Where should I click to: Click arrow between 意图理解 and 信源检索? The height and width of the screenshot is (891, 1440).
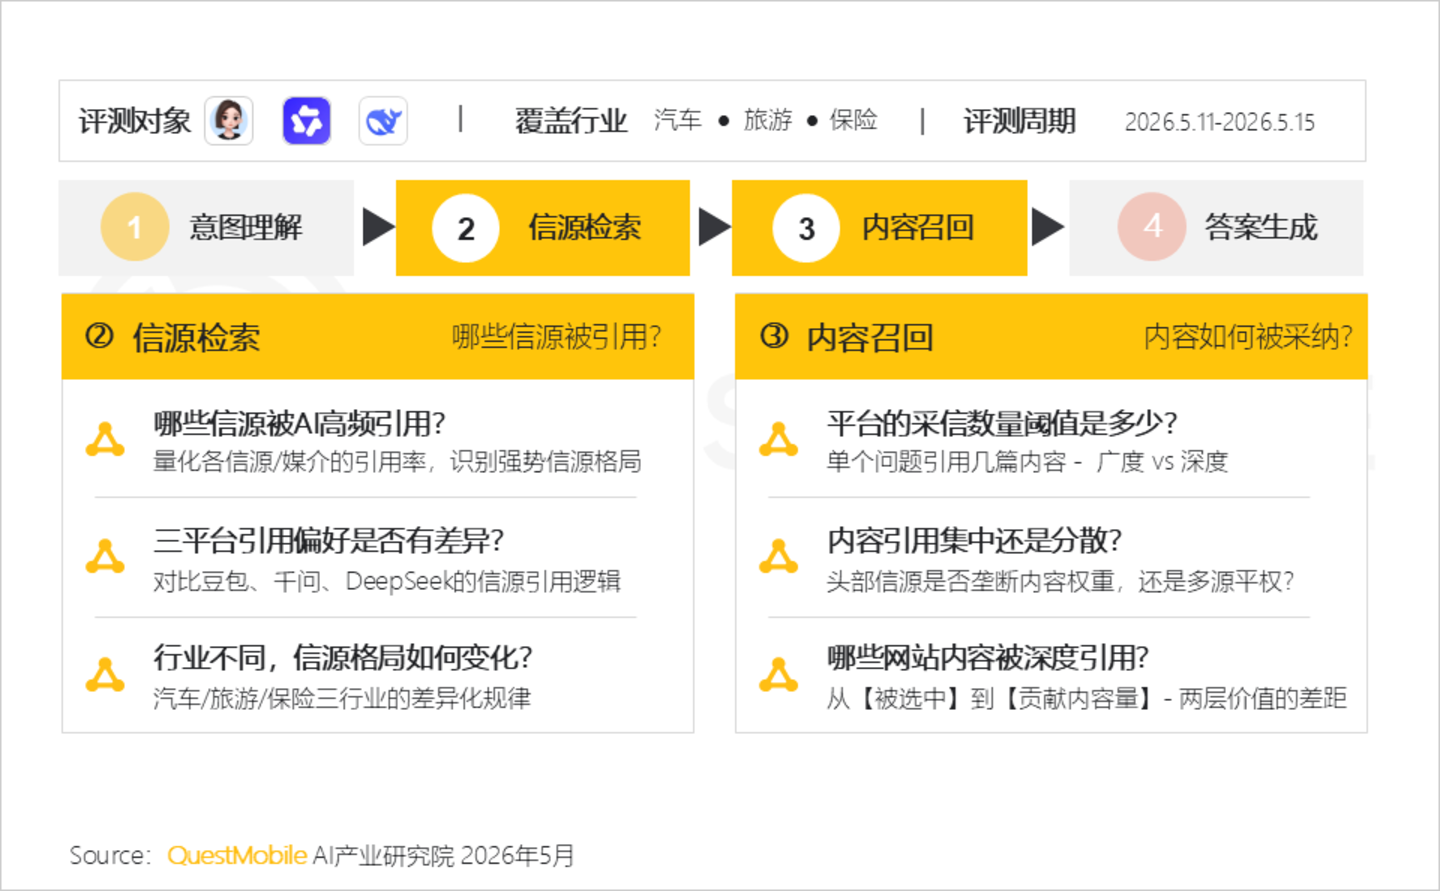coord(378,227)
